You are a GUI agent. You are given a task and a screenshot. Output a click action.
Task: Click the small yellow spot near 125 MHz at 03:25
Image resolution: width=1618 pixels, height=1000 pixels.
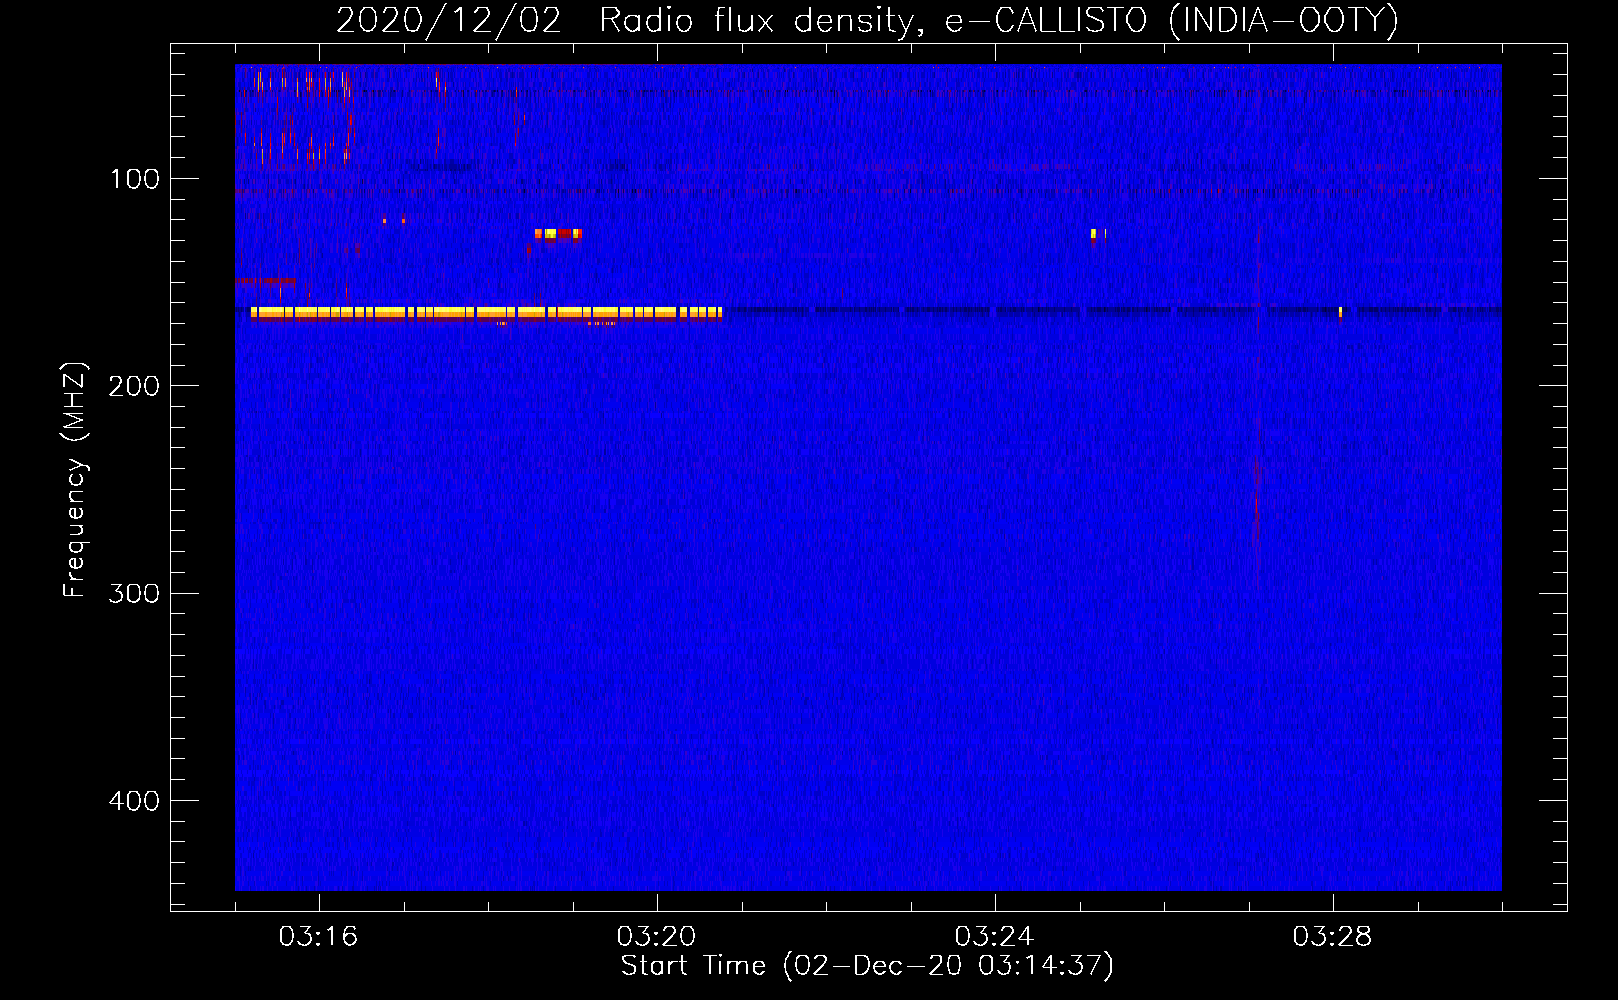(1094, 234)
